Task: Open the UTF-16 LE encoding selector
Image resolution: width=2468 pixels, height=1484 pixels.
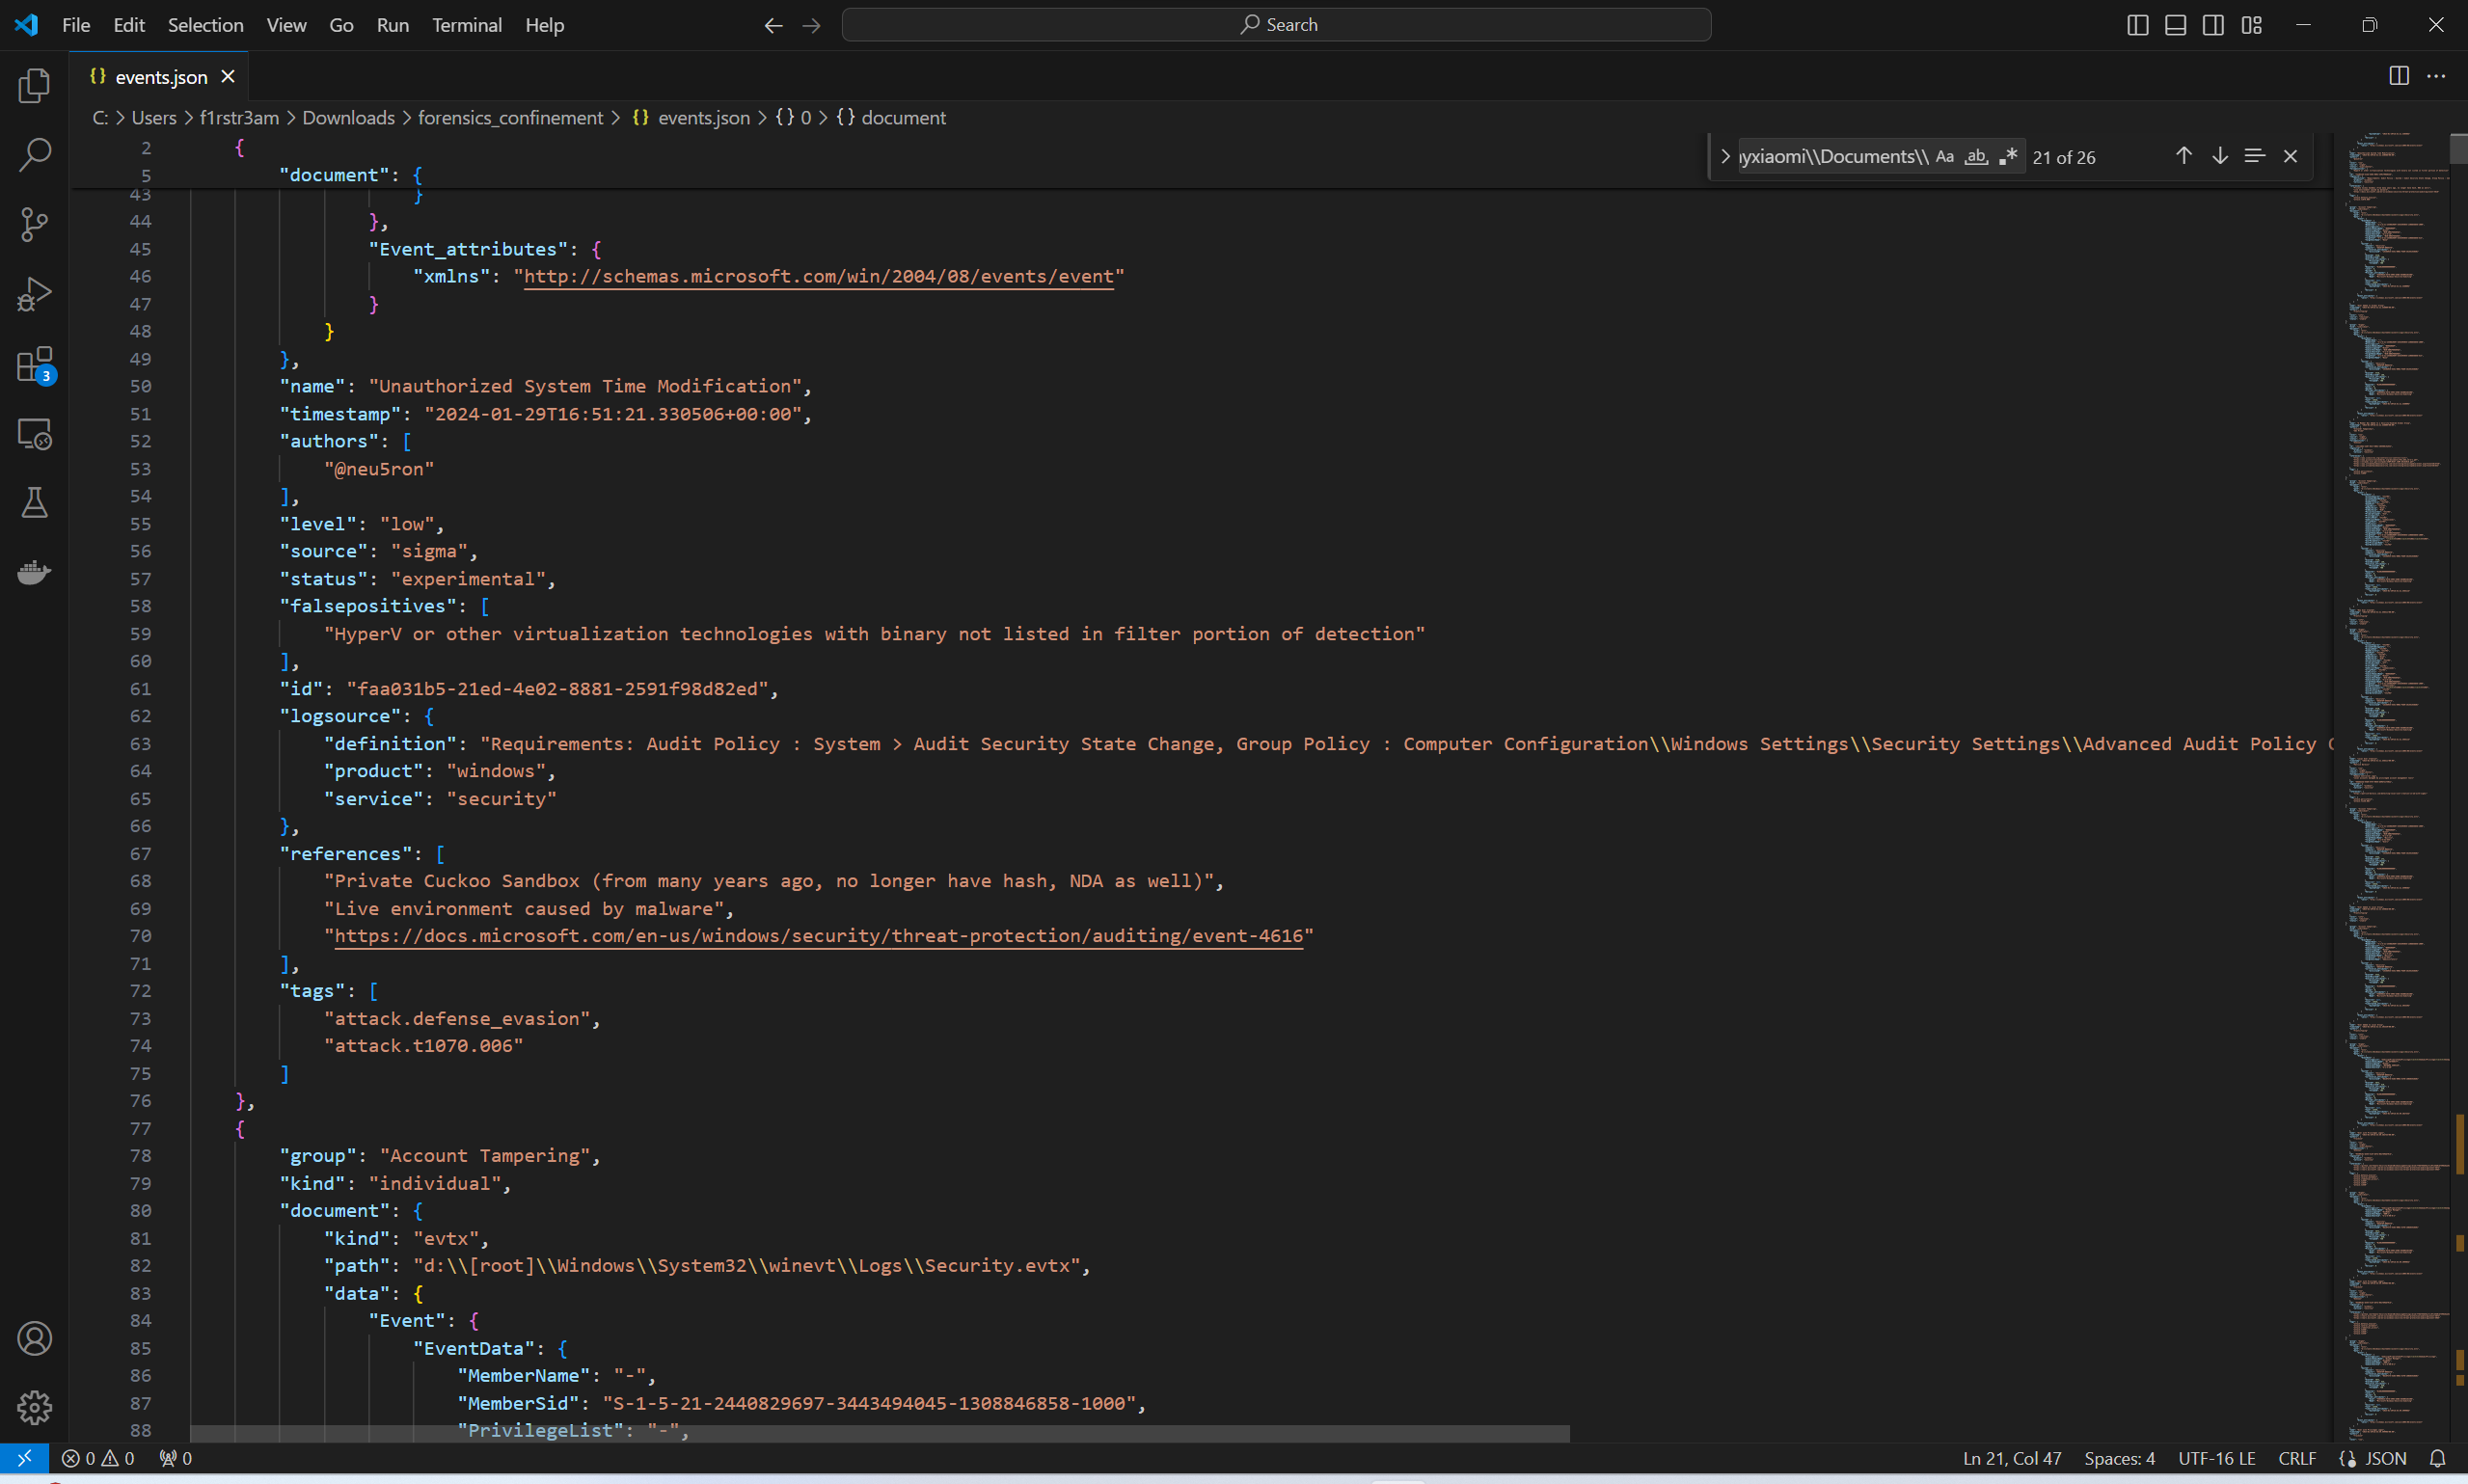Action: 2216,1459
